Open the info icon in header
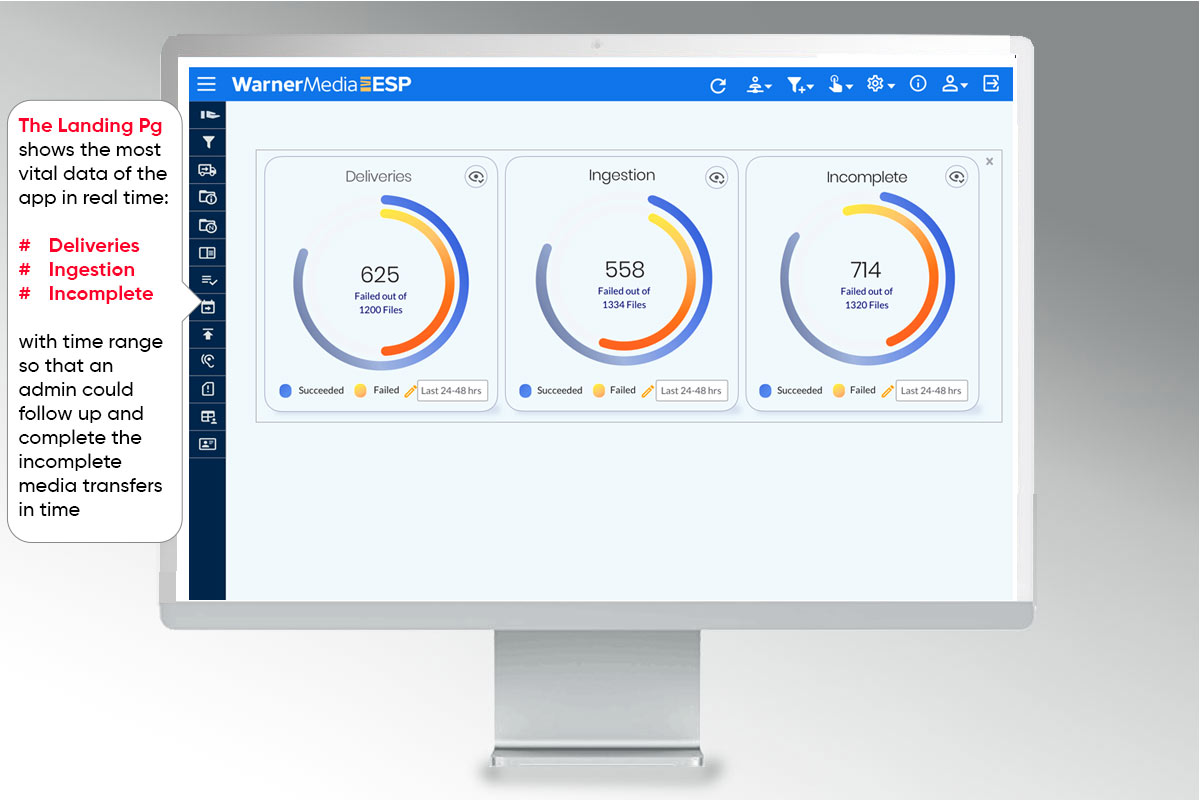 918,84
